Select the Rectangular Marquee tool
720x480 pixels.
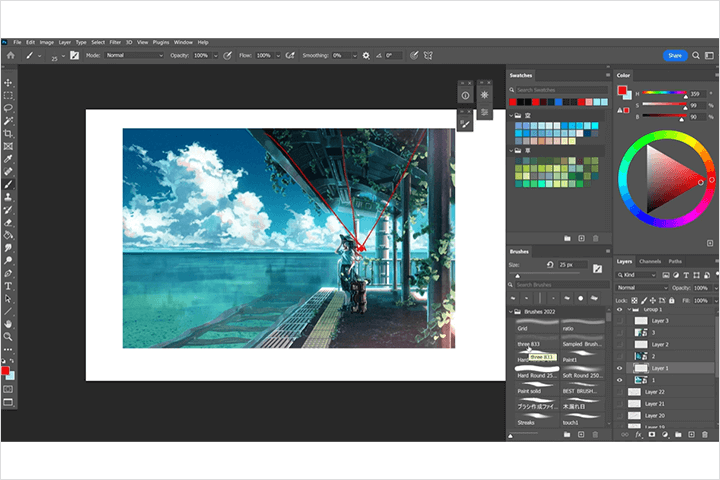coord(8,96)
